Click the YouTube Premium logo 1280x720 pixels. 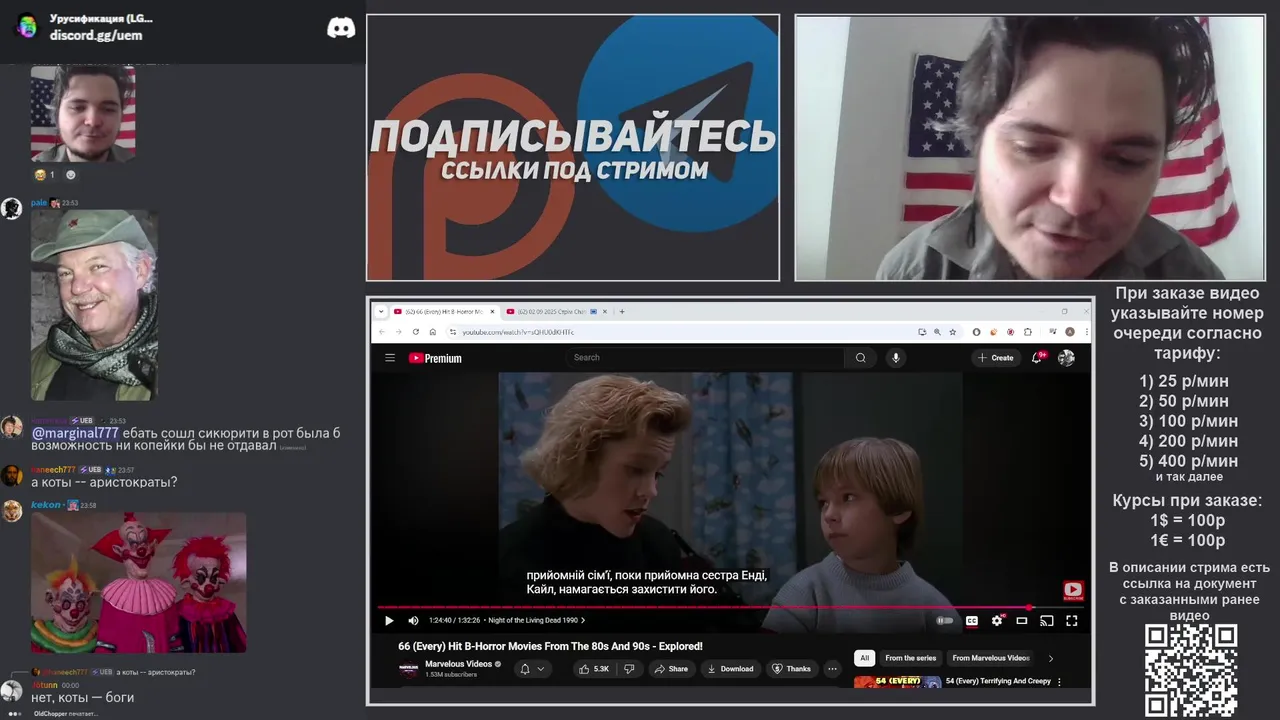435,358
